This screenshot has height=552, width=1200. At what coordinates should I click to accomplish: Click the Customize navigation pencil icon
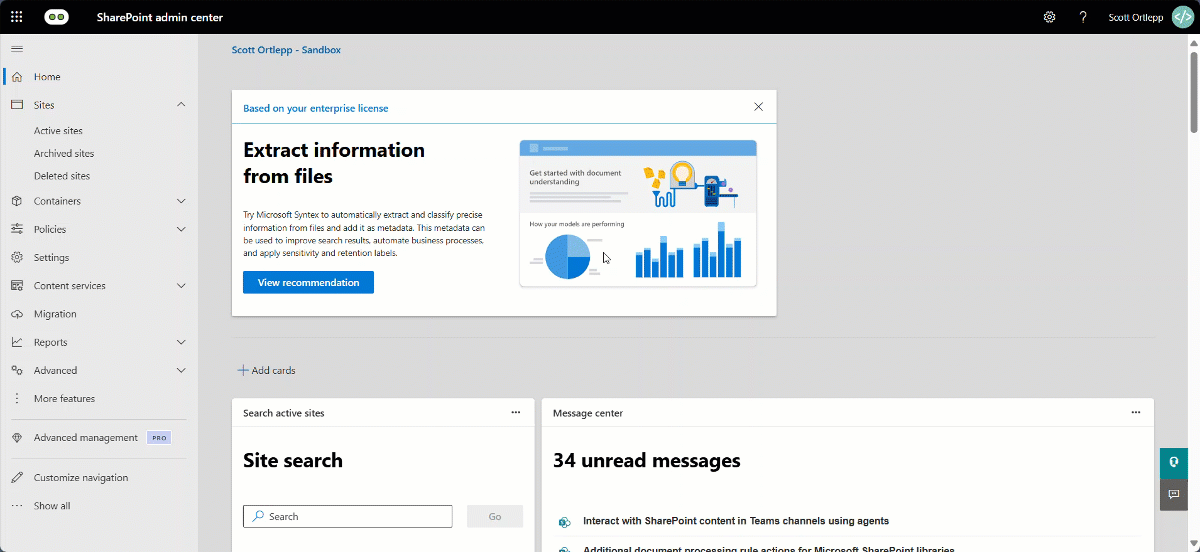(x=17, y=478)
